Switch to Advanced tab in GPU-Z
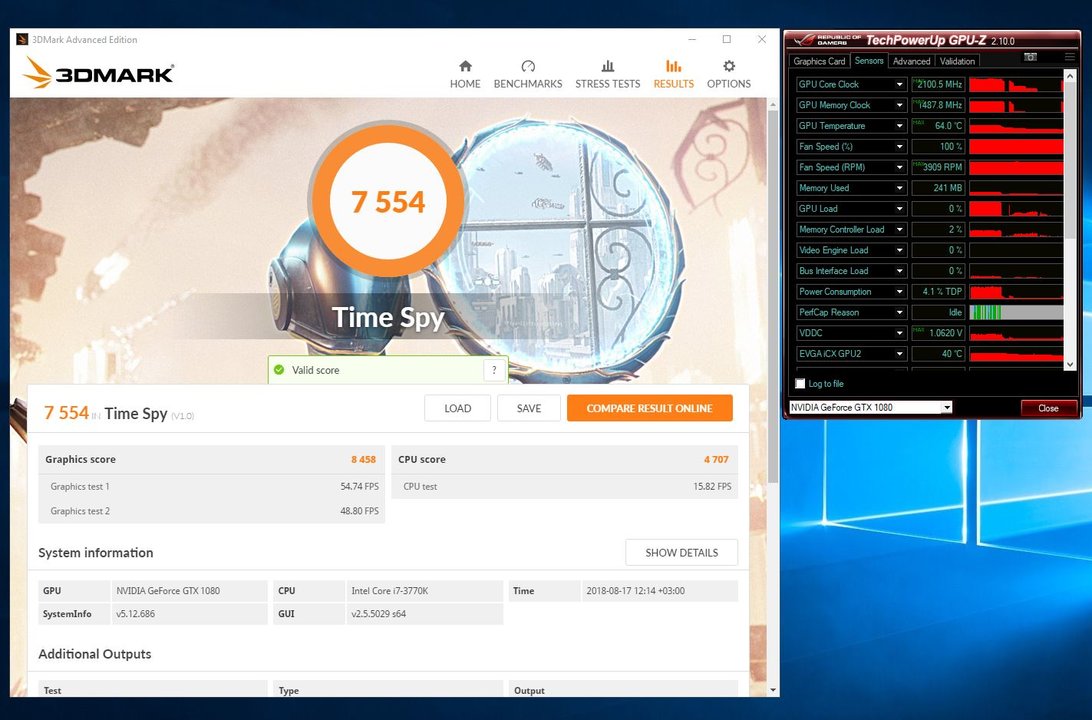The width and height of the screenshot is (1092, 720). [912, 61]
